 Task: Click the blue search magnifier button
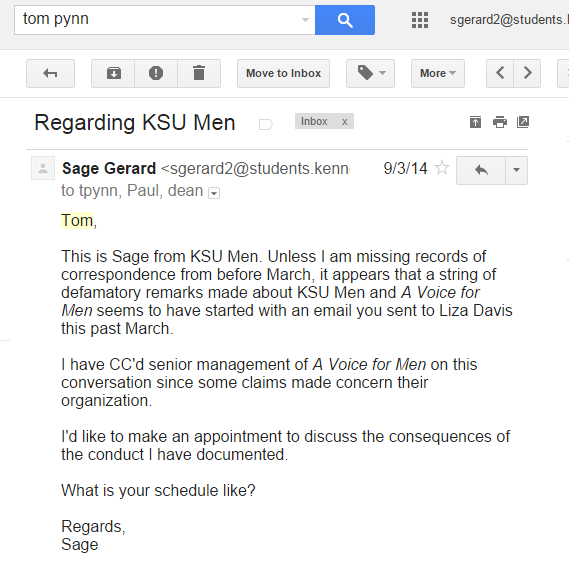click(x=345, y=20)
